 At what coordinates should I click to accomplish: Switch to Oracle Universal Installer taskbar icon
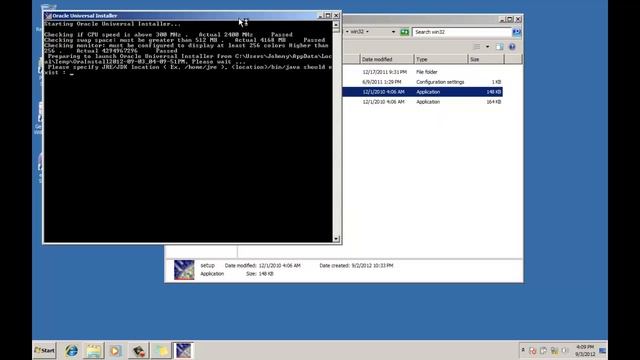tap(183, 351)
